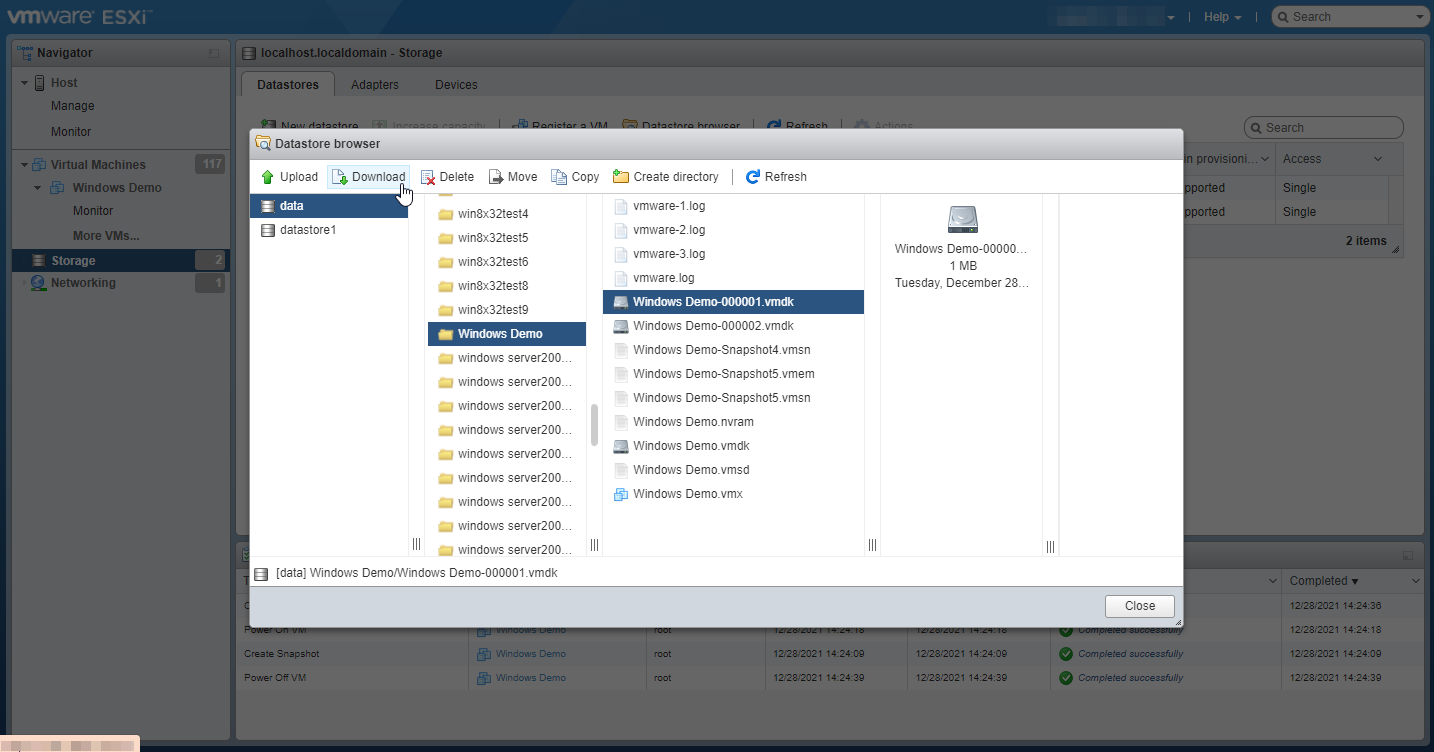Open the Help dropdown menu
Image resolution: width=1434 pixels, height=752 pixels.
(1222, 17)
